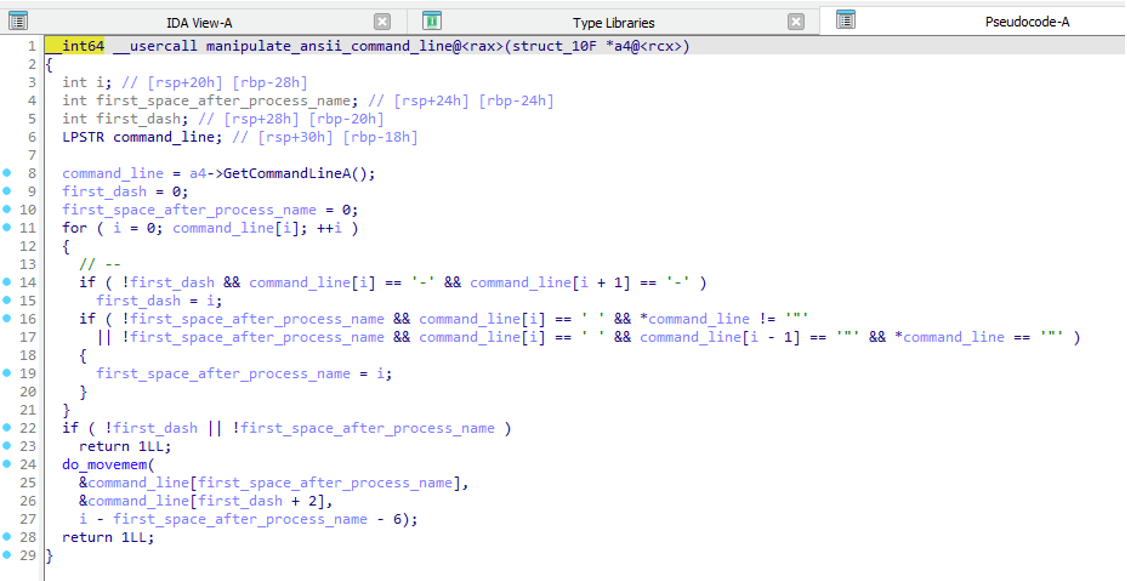Click first_space_after_process_name on line 19
The width and height of the screenshot is (1127, 581).
coord(224,373)
